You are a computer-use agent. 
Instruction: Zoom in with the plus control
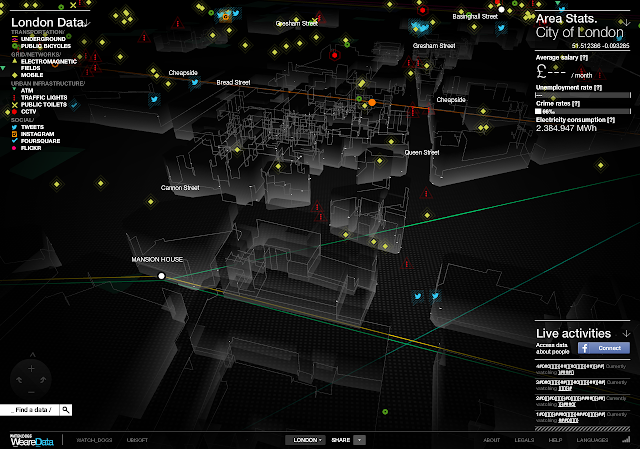point(31,369)
